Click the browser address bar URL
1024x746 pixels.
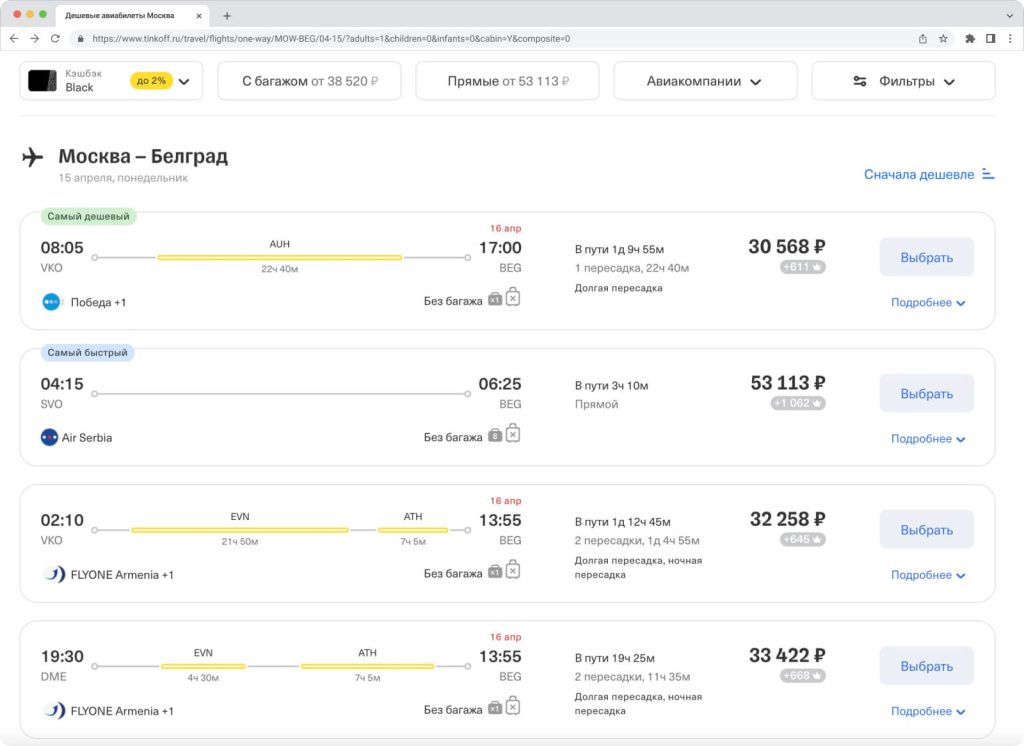[331, 39]
